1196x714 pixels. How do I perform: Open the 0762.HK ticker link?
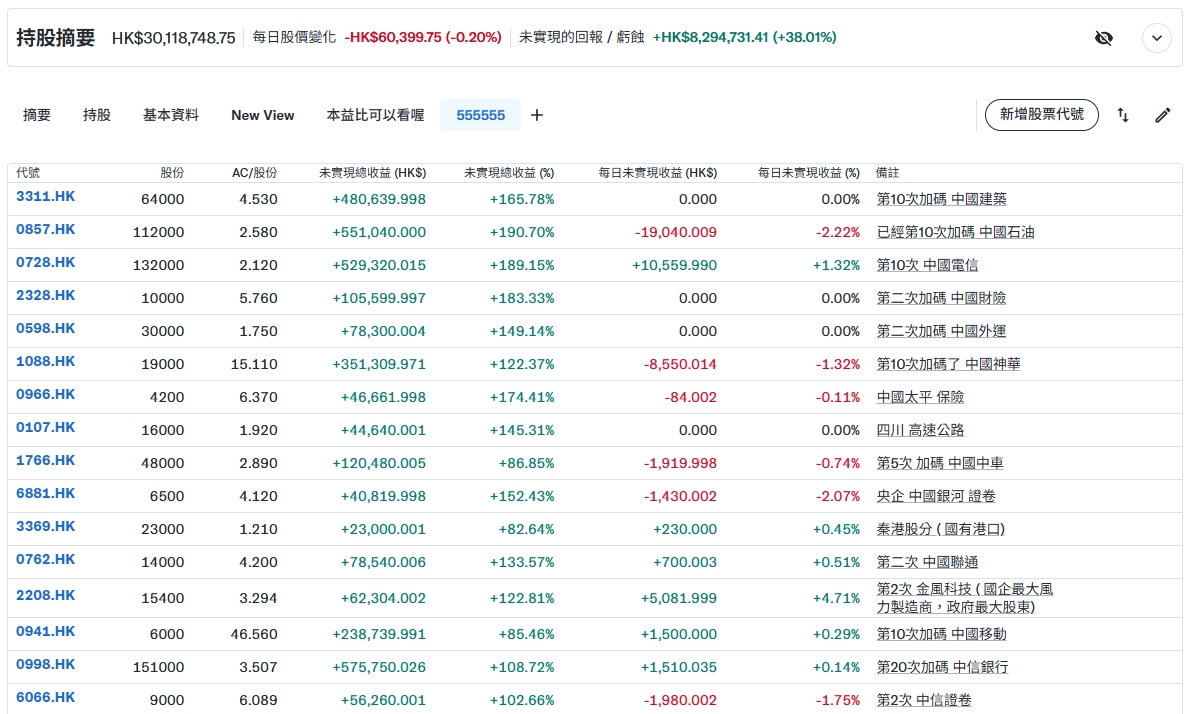(46, 559)
